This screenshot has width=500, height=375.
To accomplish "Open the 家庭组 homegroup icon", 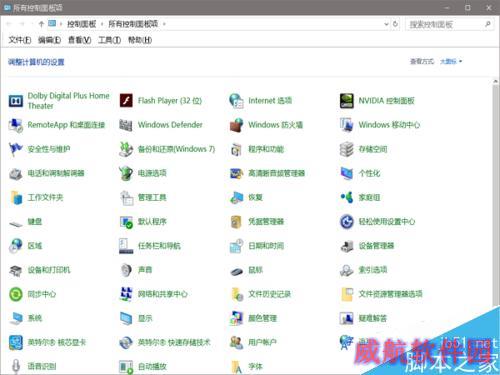I will [x=347, y=197].
